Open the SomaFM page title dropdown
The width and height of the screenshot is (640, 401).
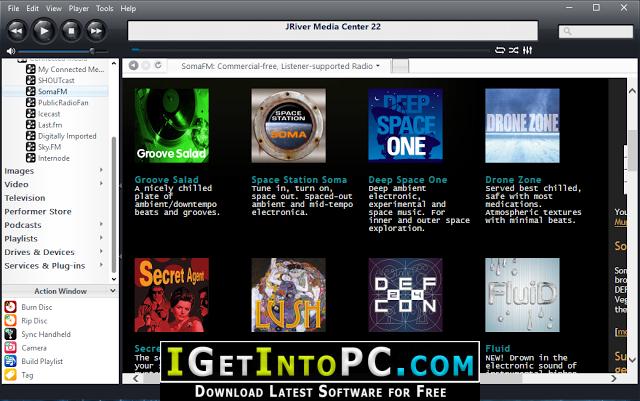(280, 66)
